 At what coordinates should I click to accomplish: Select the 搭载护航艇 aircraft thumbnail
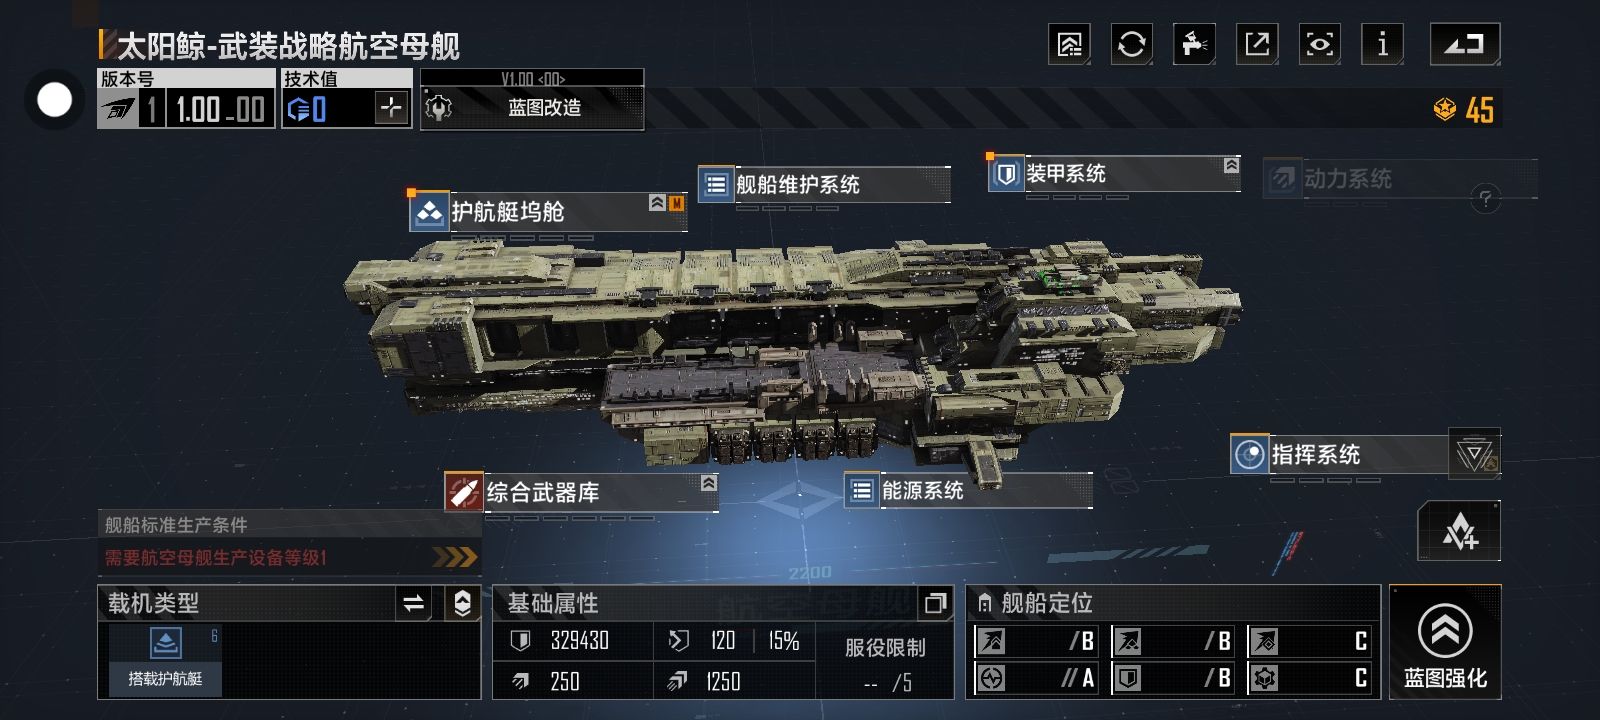pos(165,659)
